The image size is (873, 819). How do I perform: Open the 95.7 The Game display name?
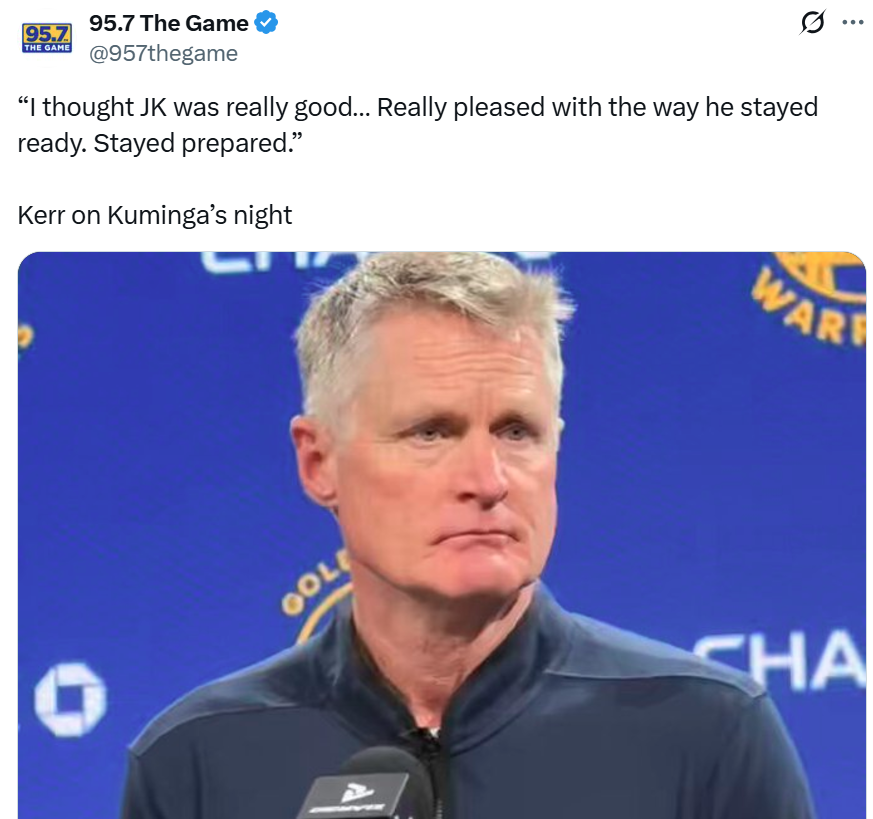tap(169, 23)
